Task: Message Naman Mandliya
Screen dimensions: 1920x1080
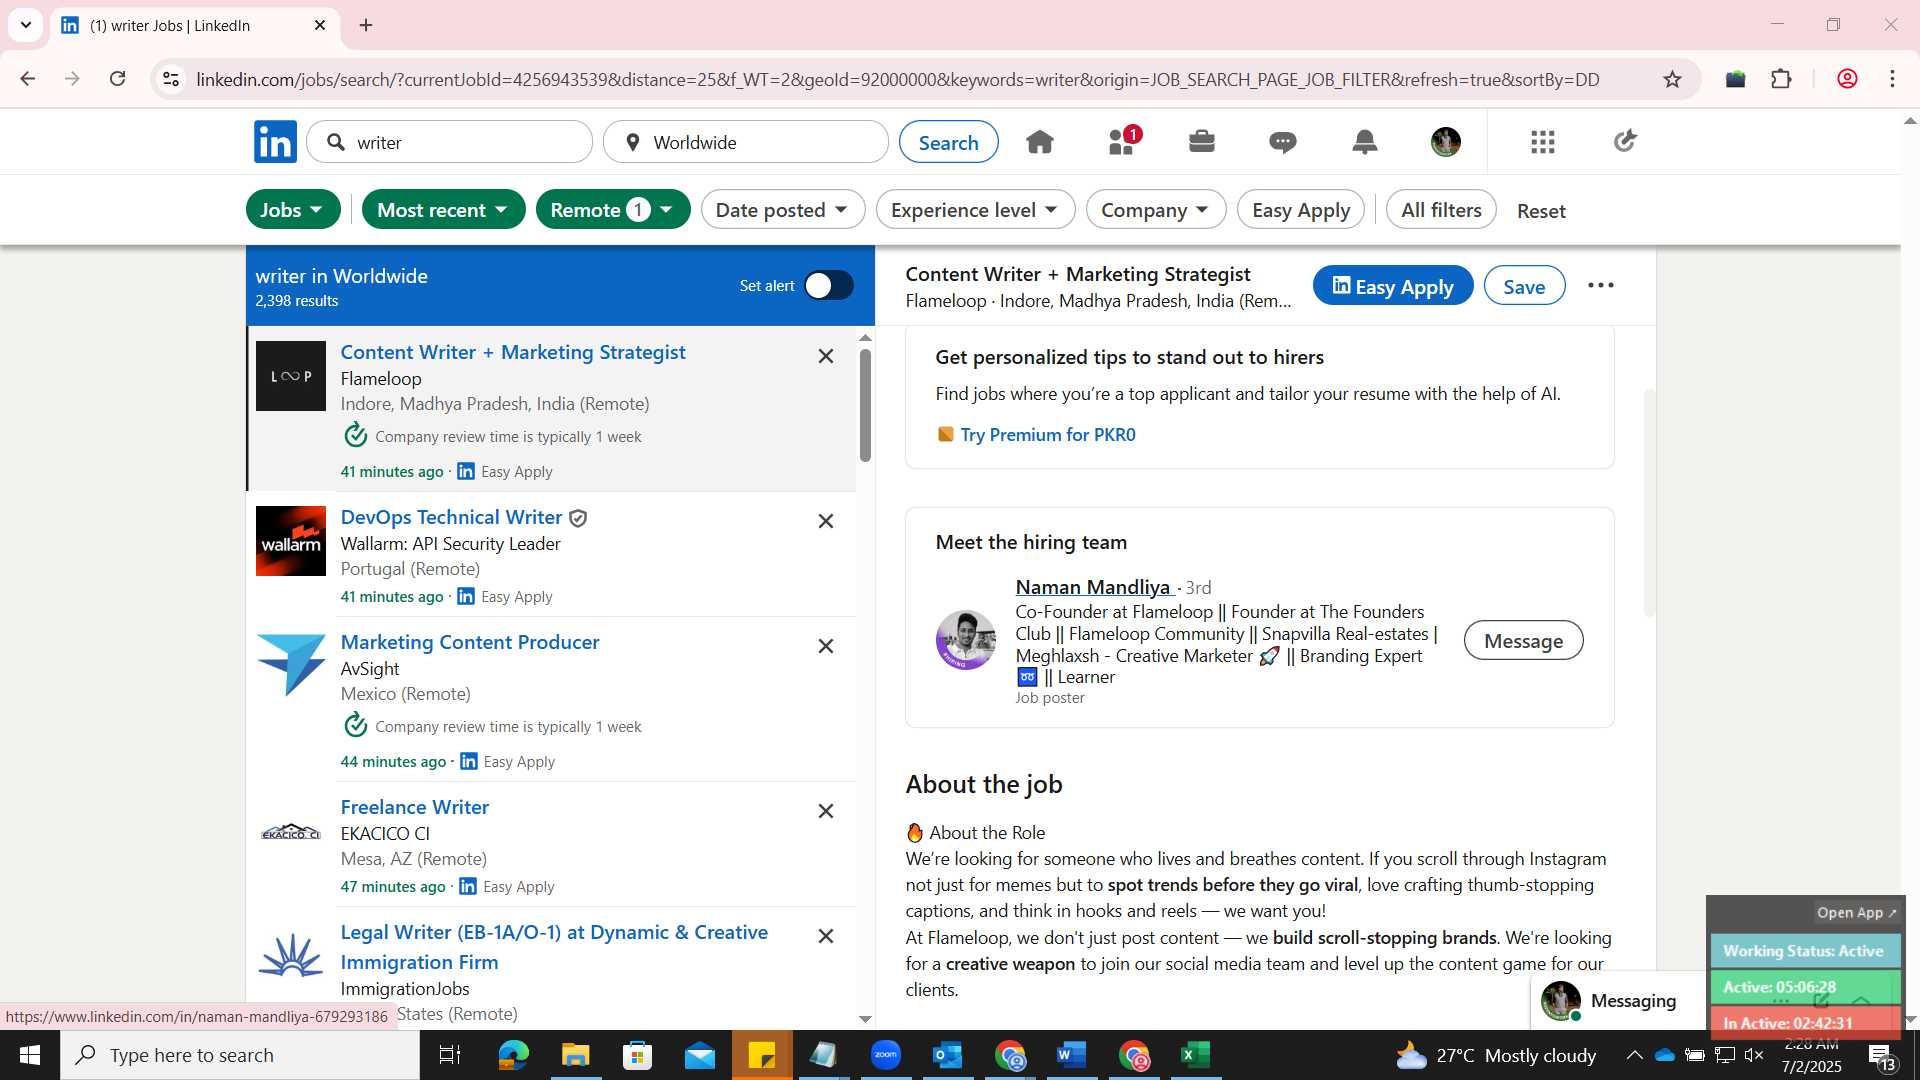Action: [1523, 641]
